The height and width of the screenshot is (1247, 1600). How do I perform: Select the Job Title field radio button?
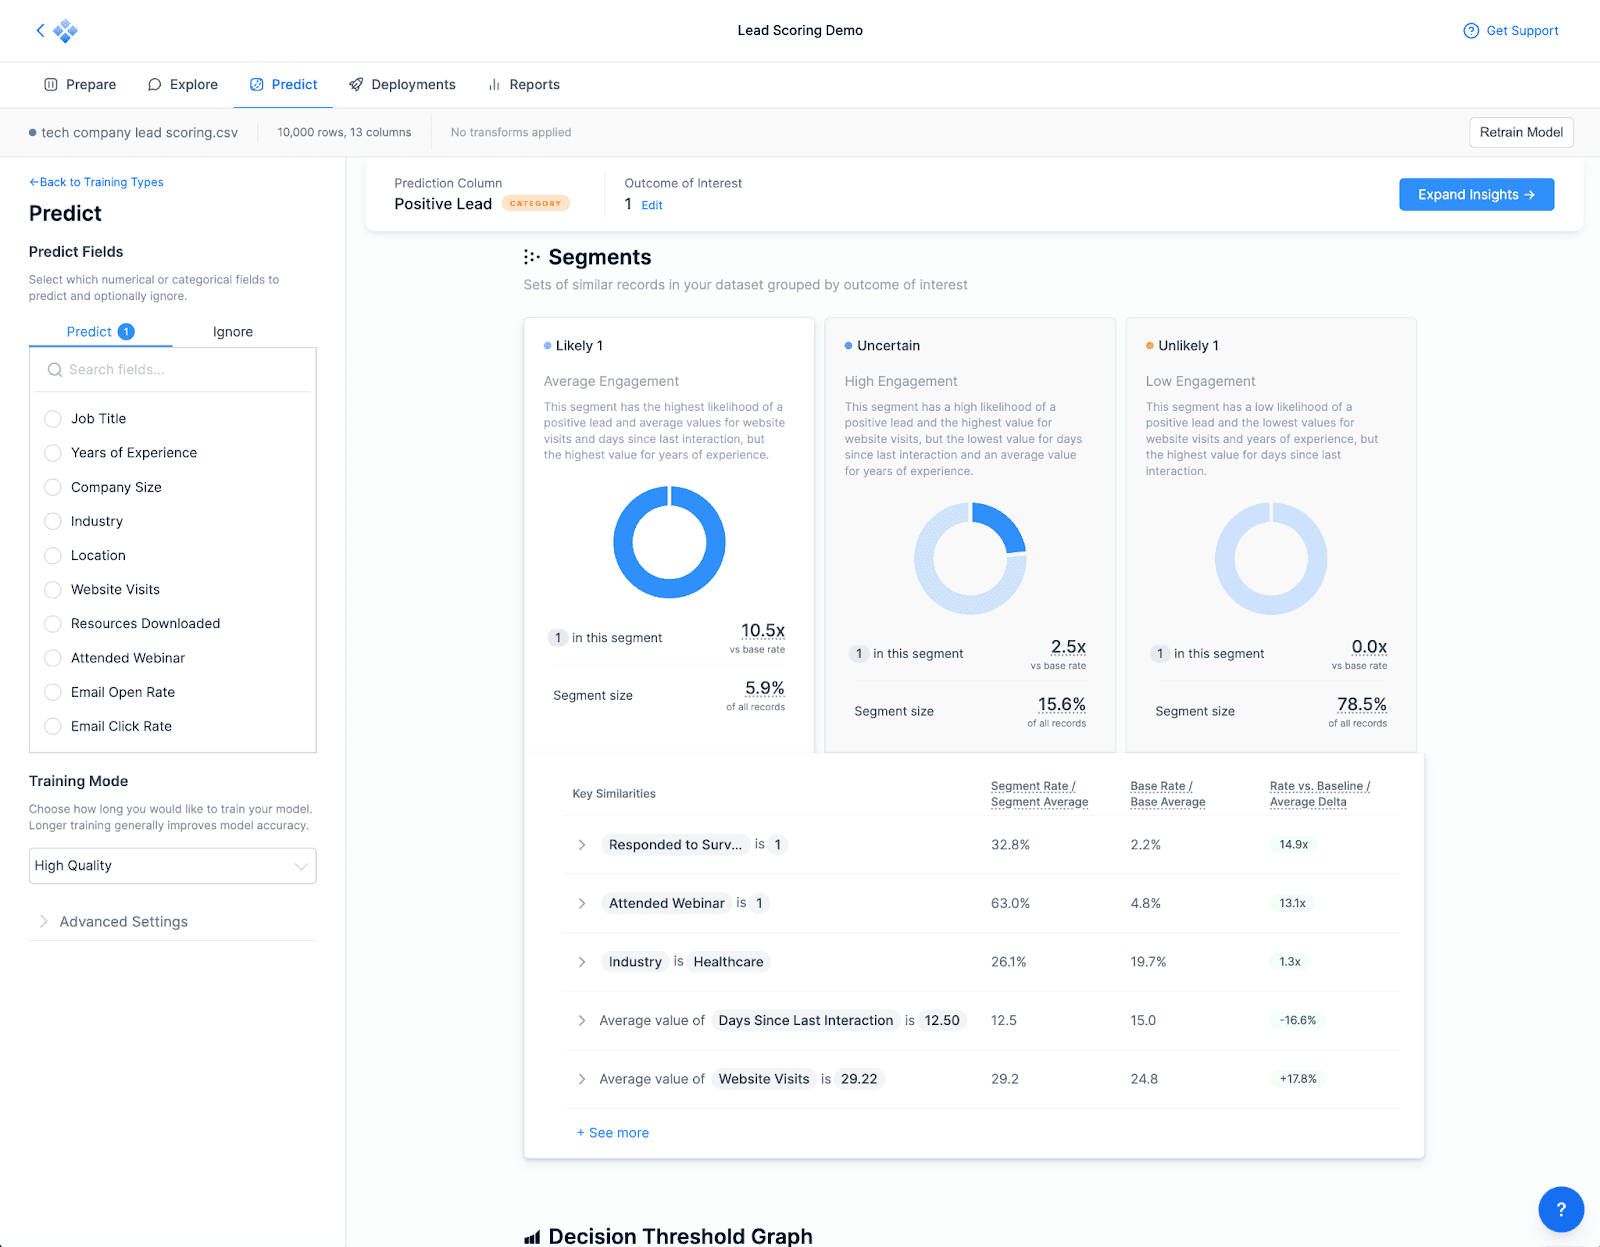coord(53,419)
